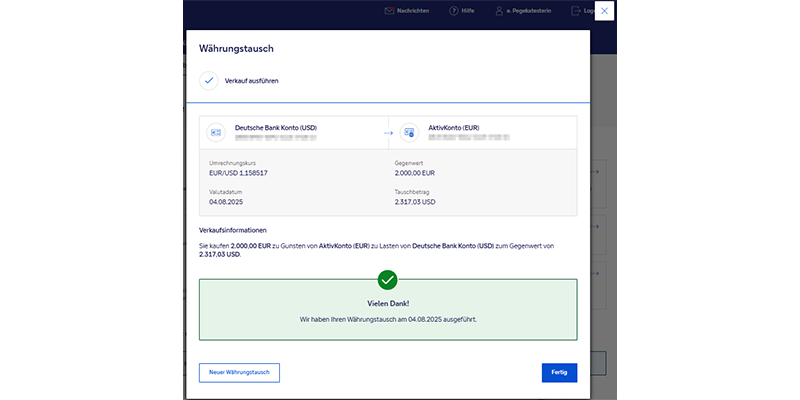
Task: Click the green success checkmark badge
Action: tap(388, 279)
